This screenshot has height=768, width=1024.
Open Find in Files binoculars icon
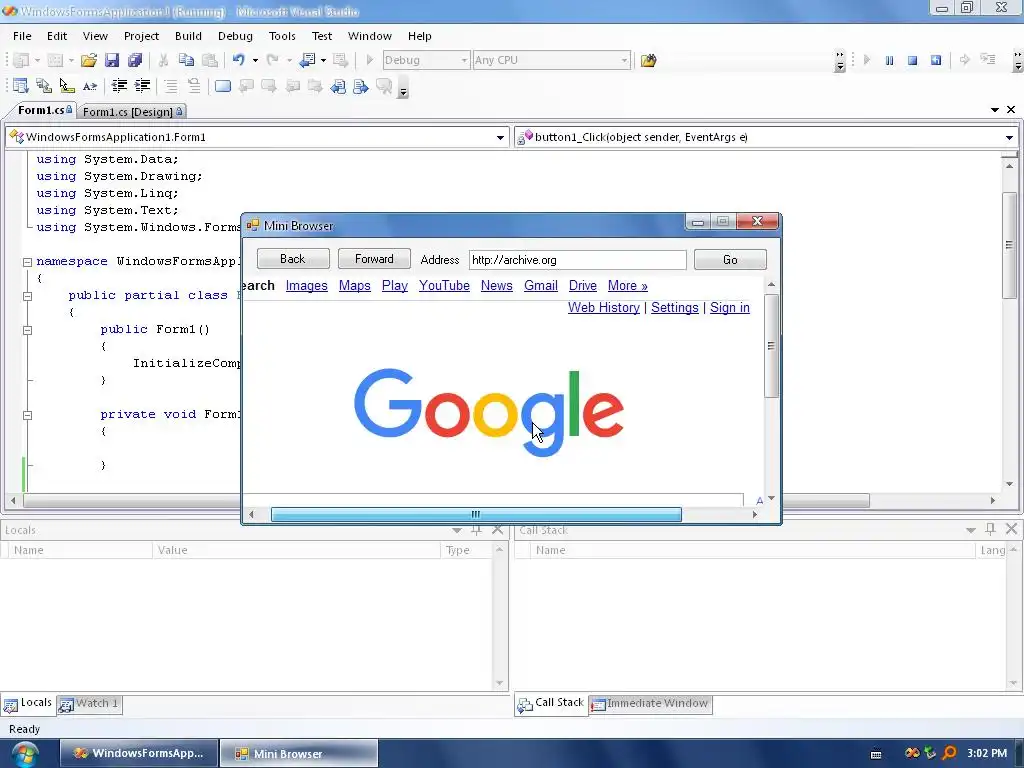(x=648, y=60)
